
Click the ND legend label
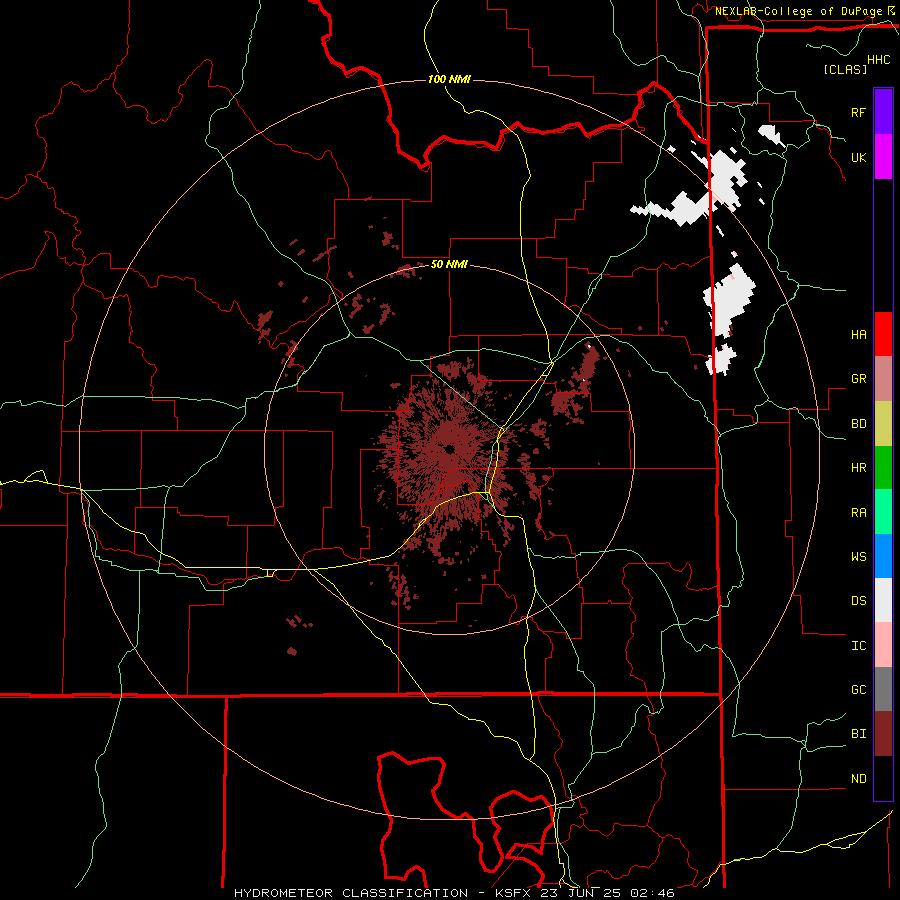click(x=858, y=779)
